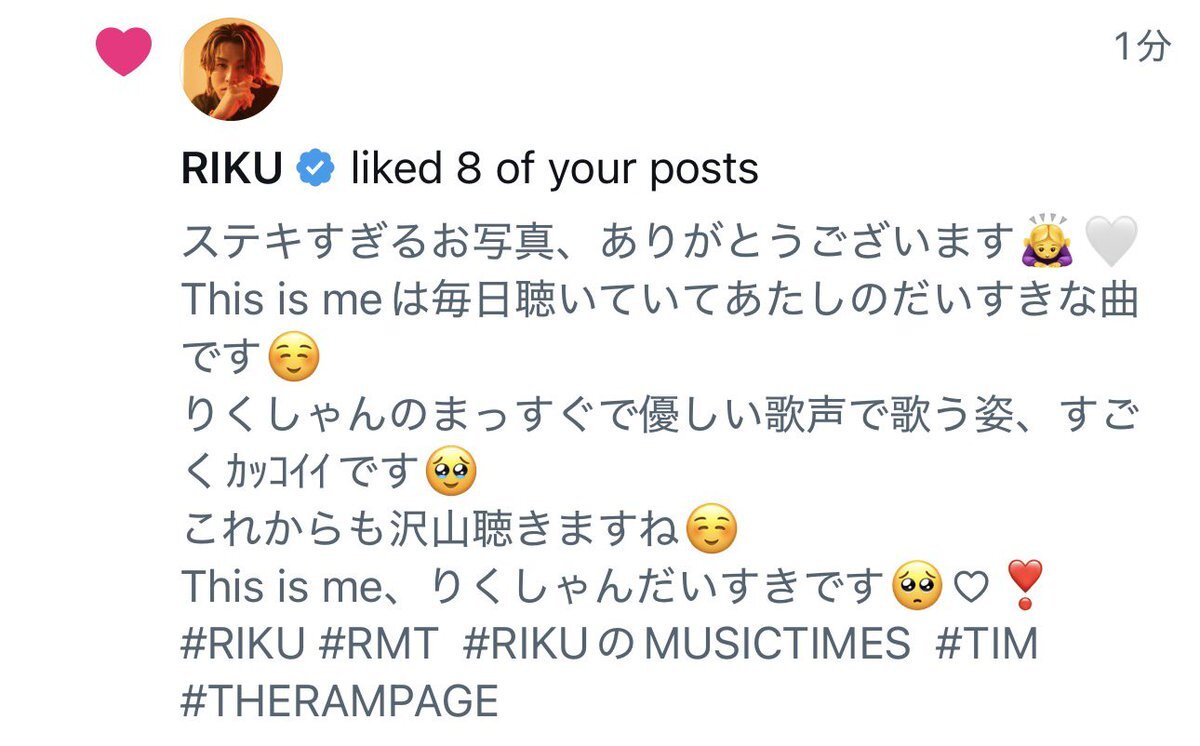The height and width of the screenshot is (746, 1200).
Task: Click the "1分" timestamp
Action: tap(1142, 46)
